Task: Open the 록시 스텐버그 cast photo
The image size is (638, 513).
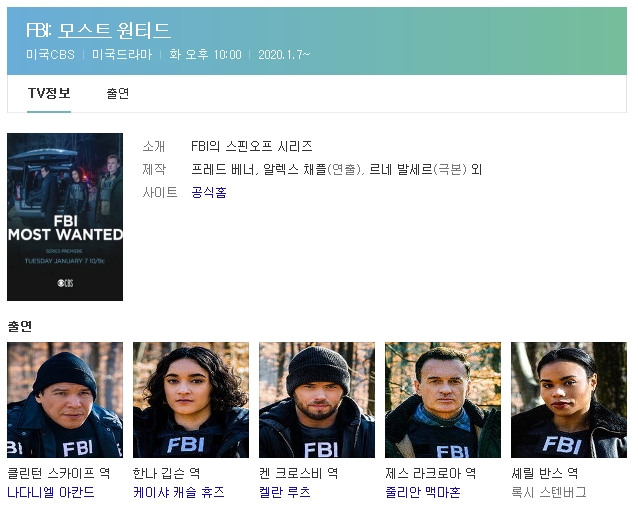Action: click(569, 400)
